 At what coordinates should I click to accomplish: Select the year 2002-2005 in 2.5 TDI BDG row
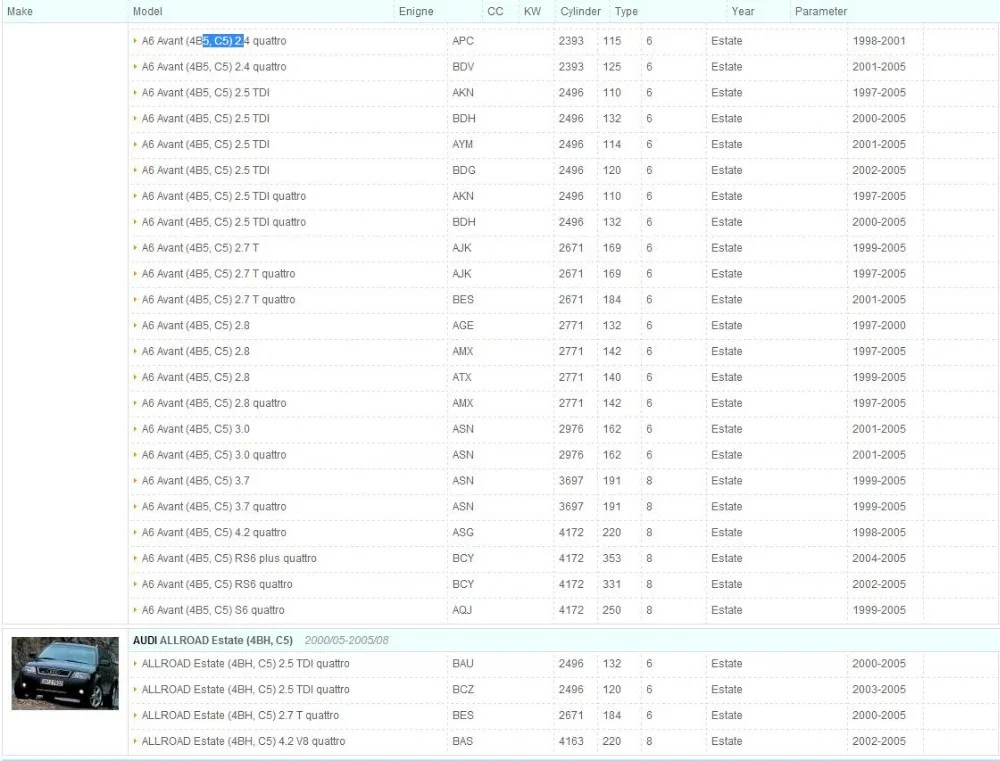coord(879,170)
